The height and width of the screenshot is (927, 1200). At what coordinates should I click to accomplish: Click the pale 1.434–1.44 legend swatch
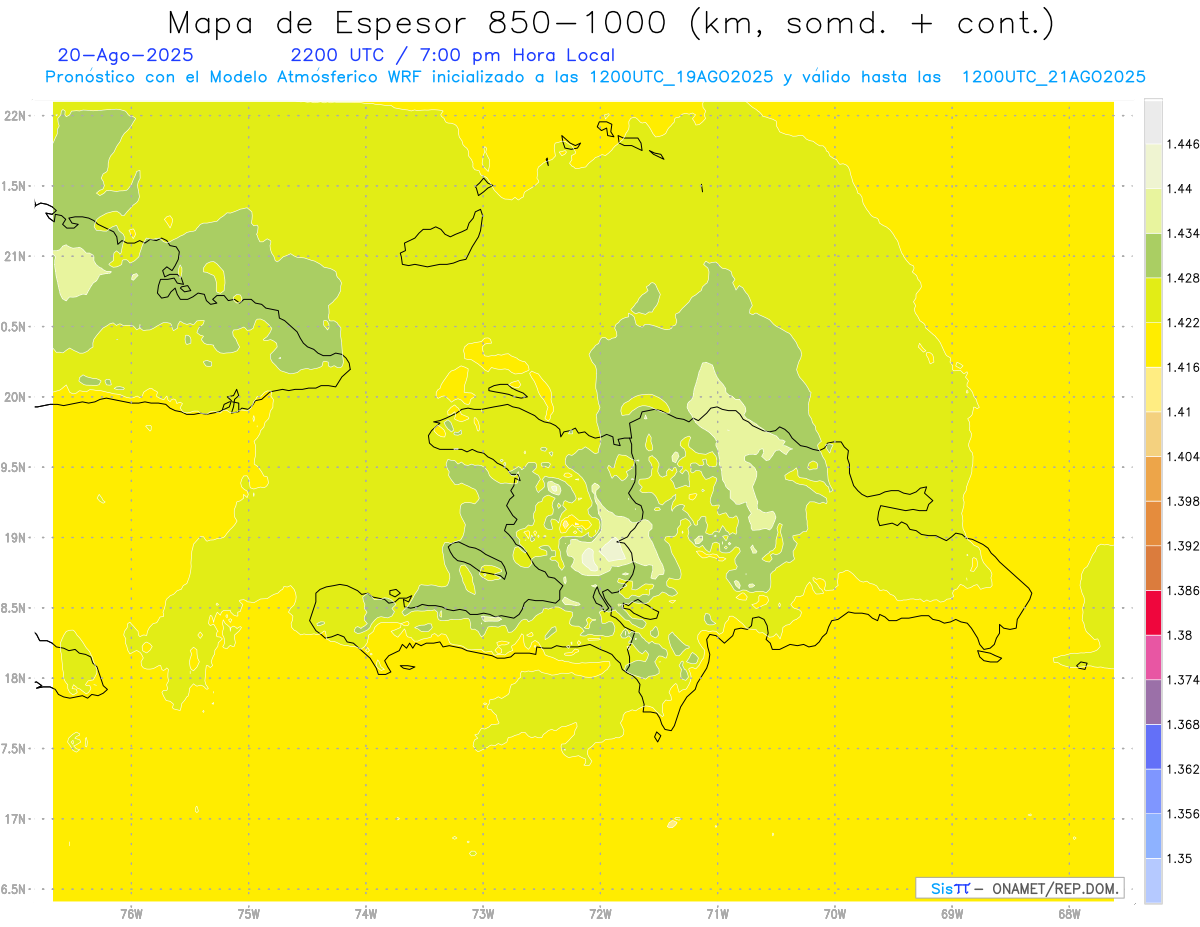(x=1153, y=210)
